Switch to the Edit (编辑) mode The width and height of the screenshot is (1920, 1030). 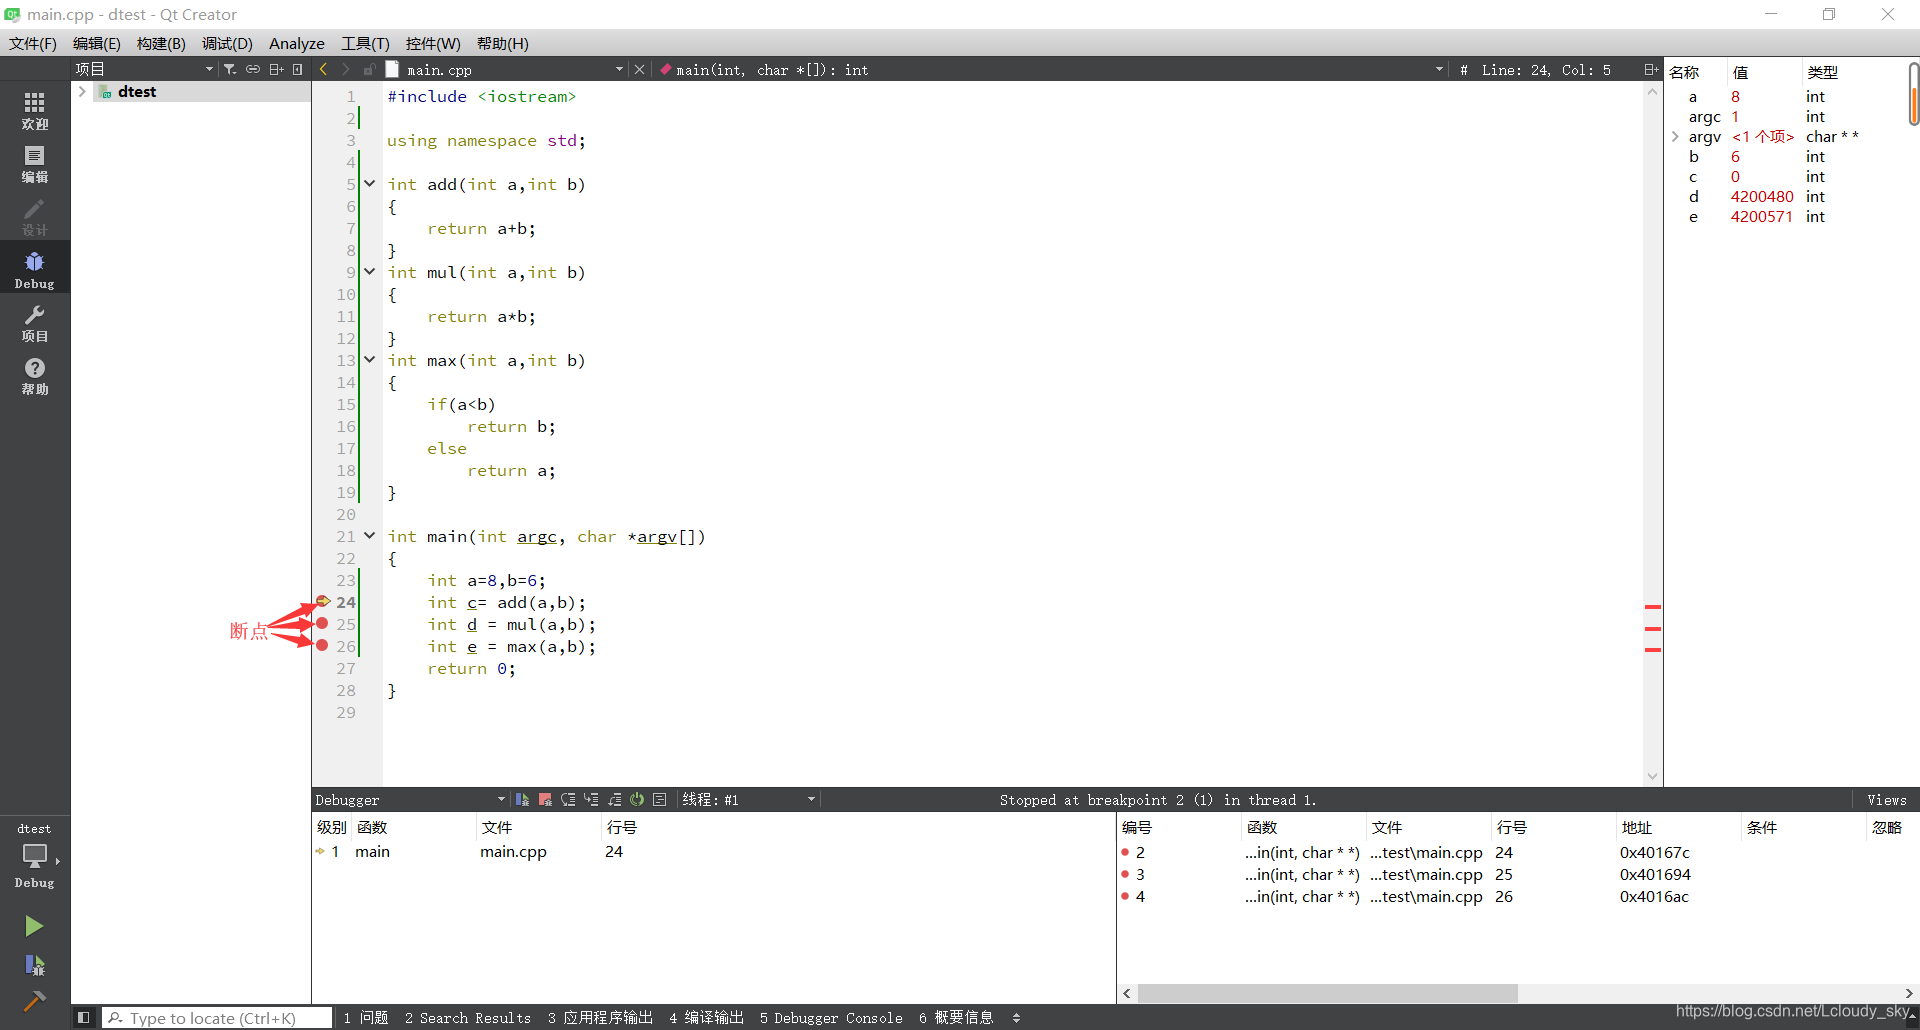point(35,164)
